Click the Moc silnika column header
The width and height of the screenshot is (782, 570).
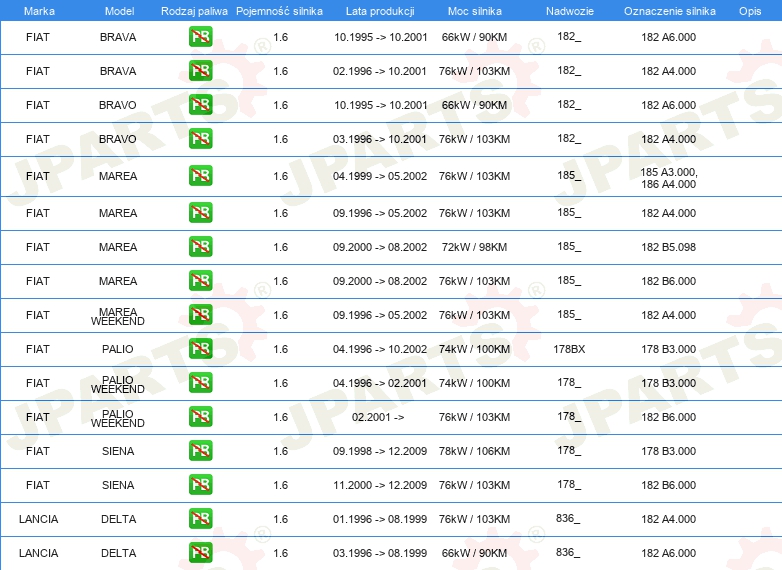[475, 11]
